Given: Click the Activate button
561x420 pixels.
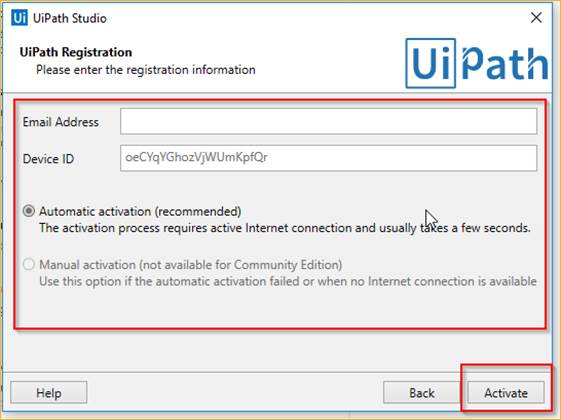Looking at the screenshot, I should 506,393.
